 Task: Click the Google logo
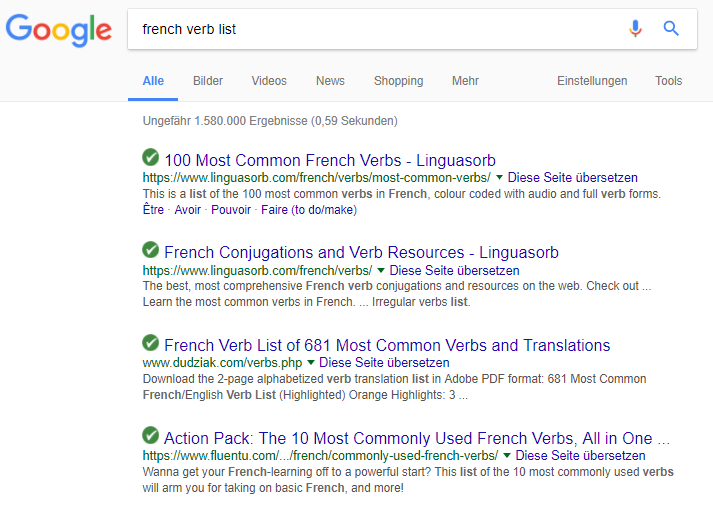(x=58, y=29)
